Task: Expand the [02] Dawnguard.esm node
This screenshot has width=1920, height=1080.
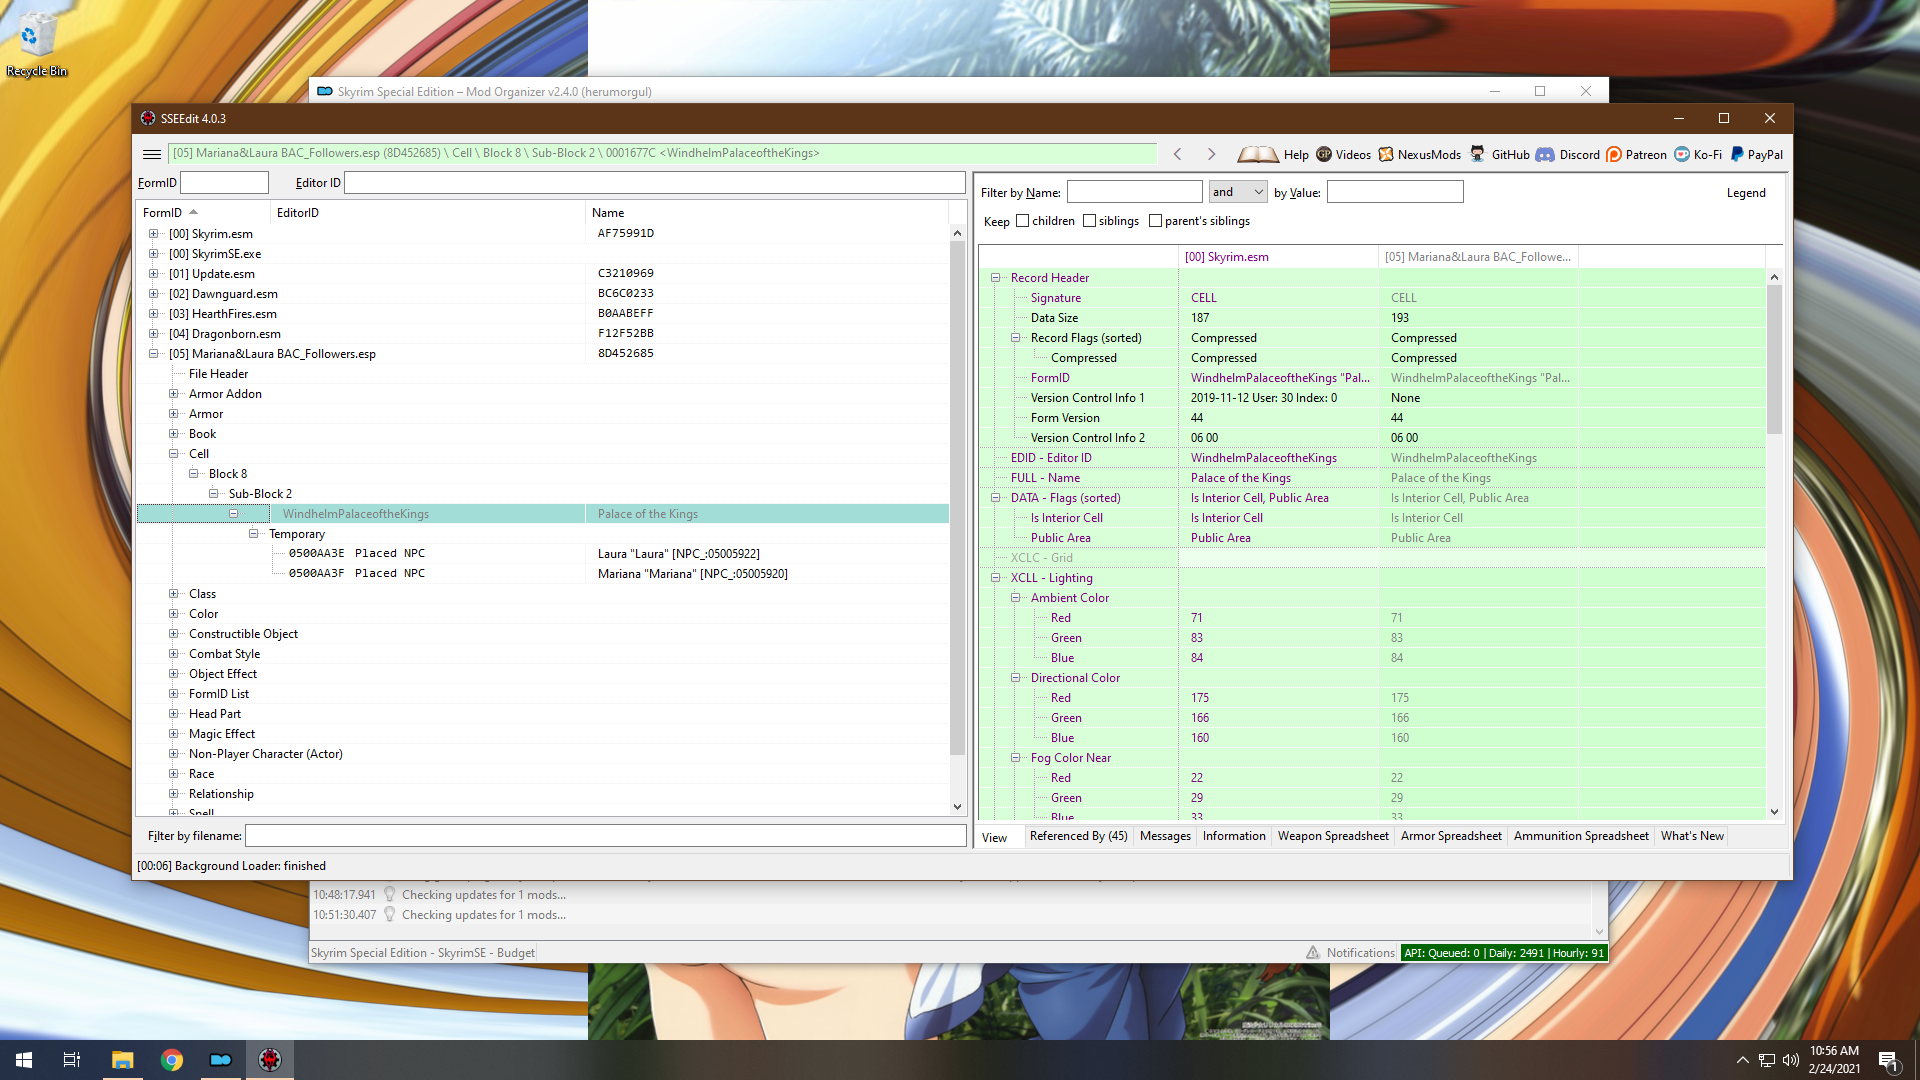Action: (153, 294)
